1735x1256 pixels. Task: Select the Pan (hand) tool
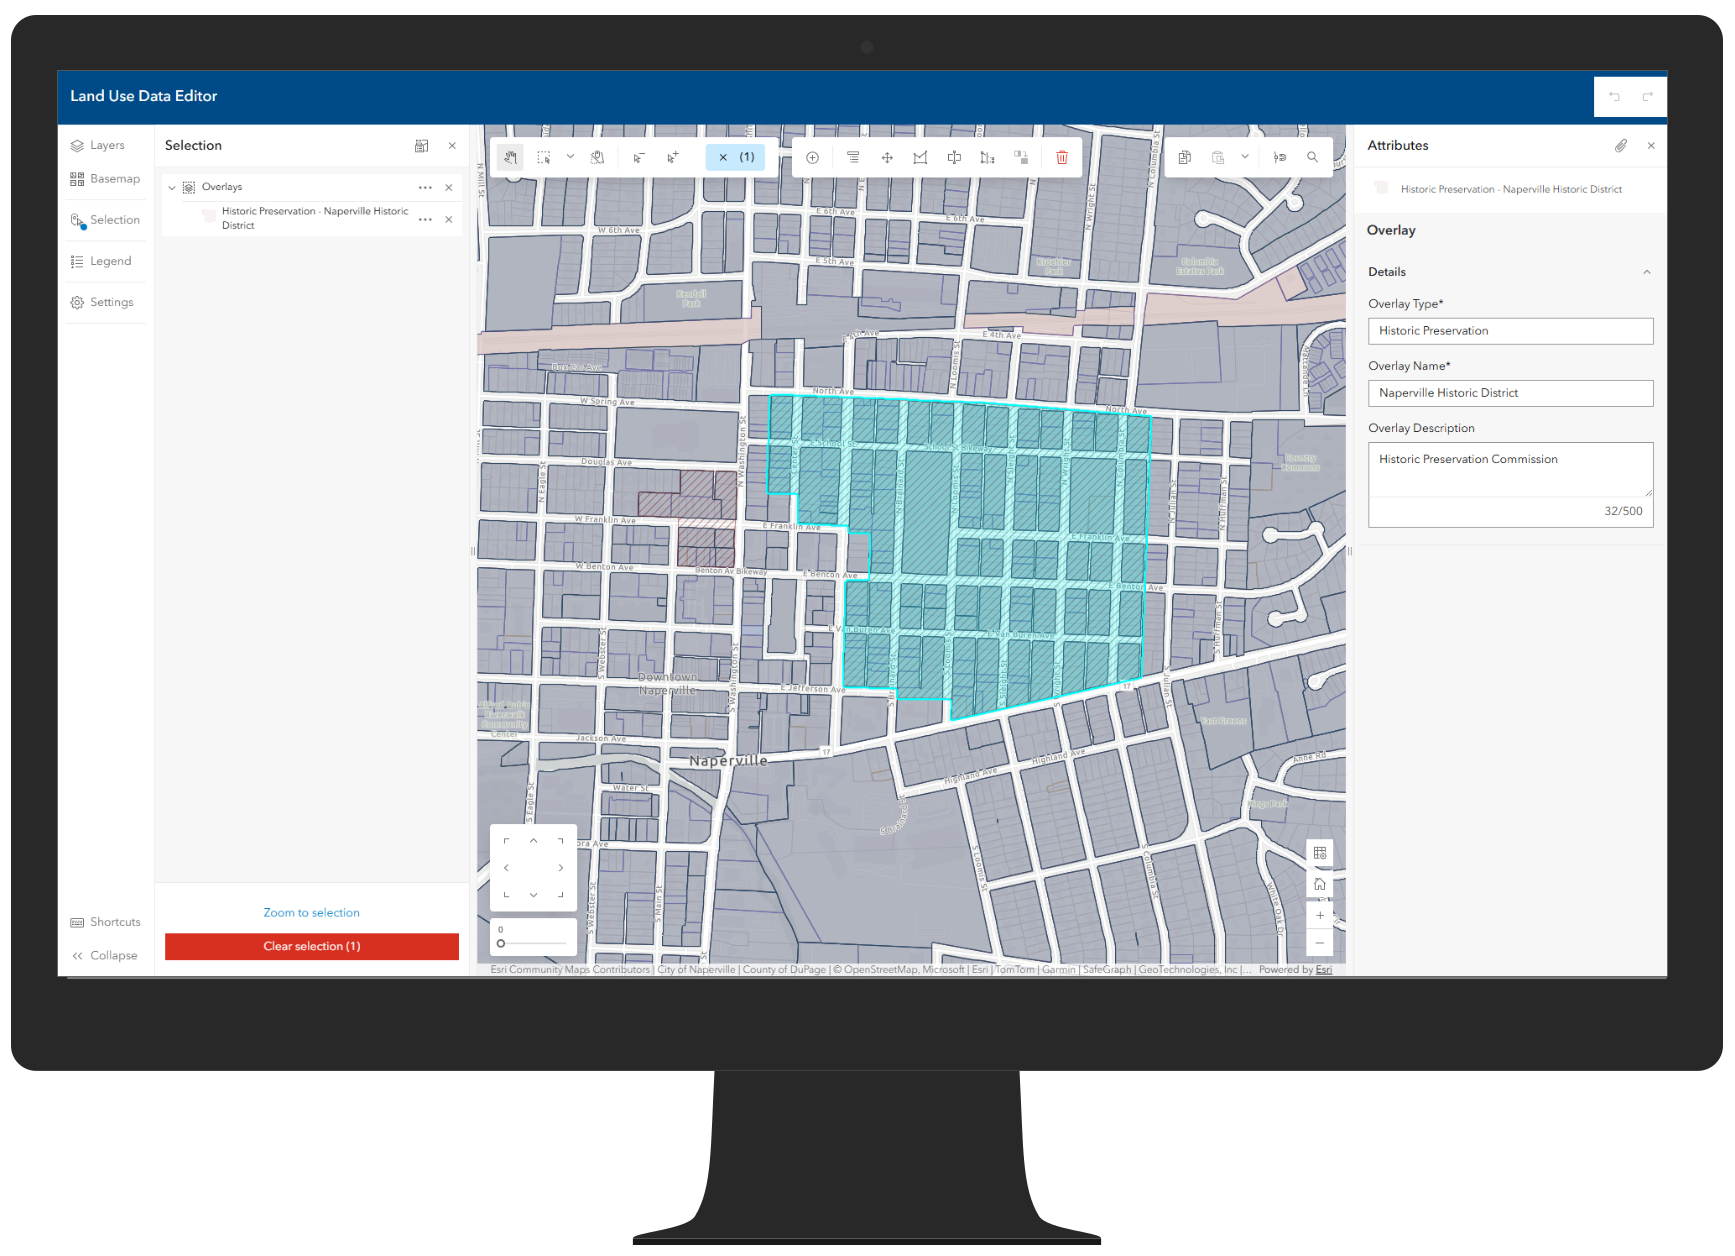click(511, 157)
